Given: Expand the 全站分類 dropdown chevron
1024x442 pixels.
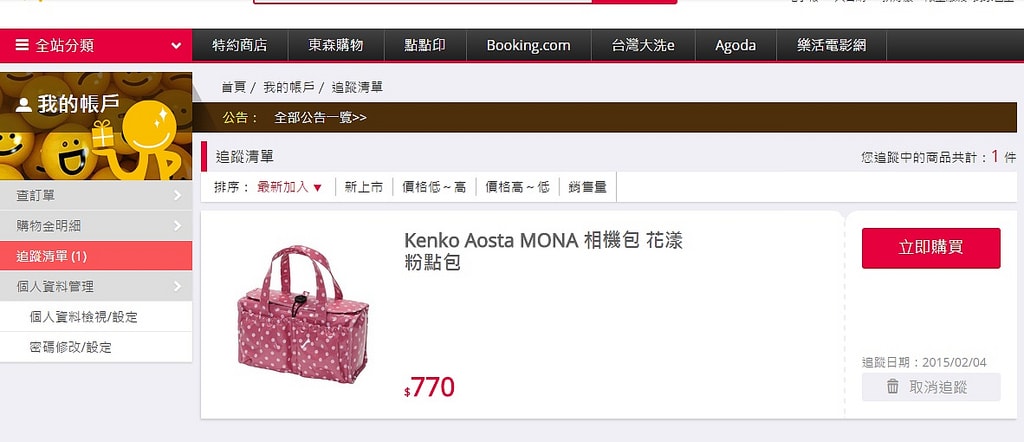Looking at the screenshot, I should tap(176, 46).
